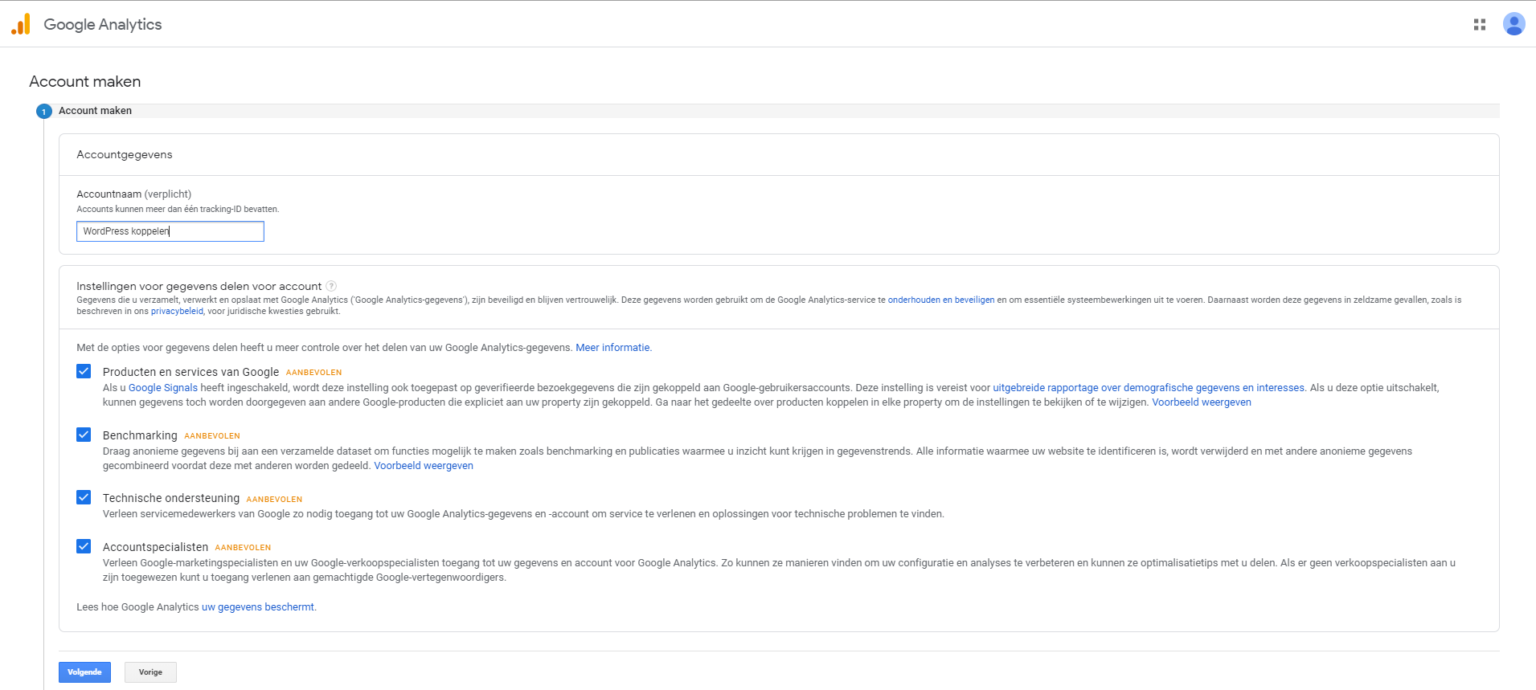Image resolution: width=1536 pixels, height=690 pixels.
Task: Click Voorbeeld weergeven in the Producten section
Action: click(1200, 401)
